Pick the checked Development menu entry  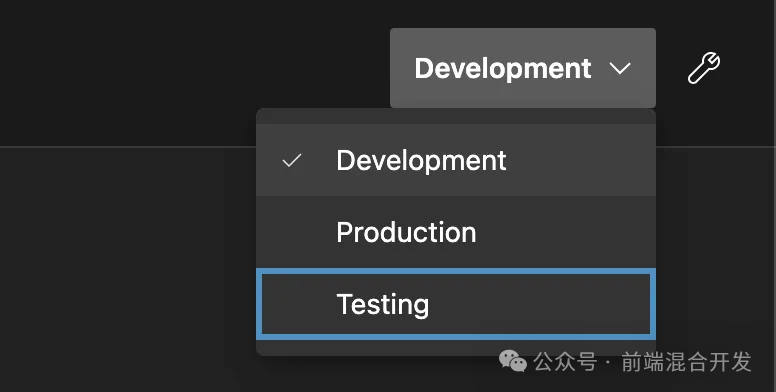(x=456, y=160)
